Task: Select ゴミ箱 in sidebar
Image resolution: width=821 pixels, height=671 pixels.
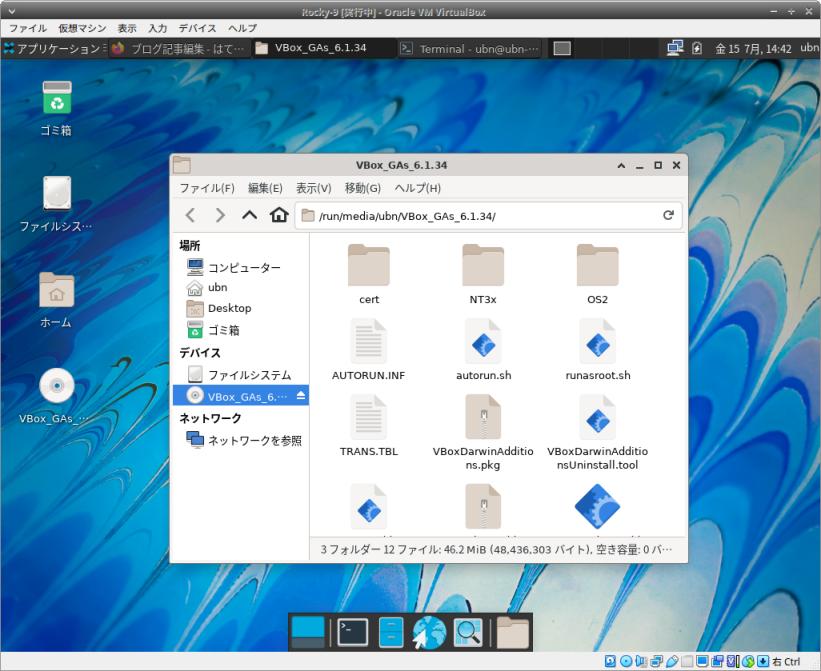Action: [x=241, y=330]
